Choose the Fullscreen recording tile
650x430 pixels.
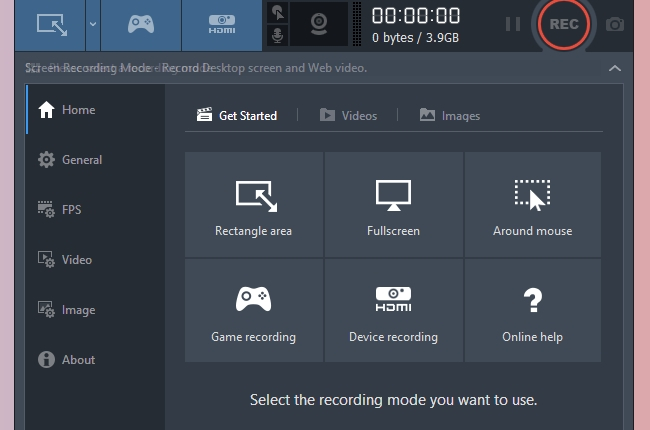pyautogui.click(x=393, y=204)
